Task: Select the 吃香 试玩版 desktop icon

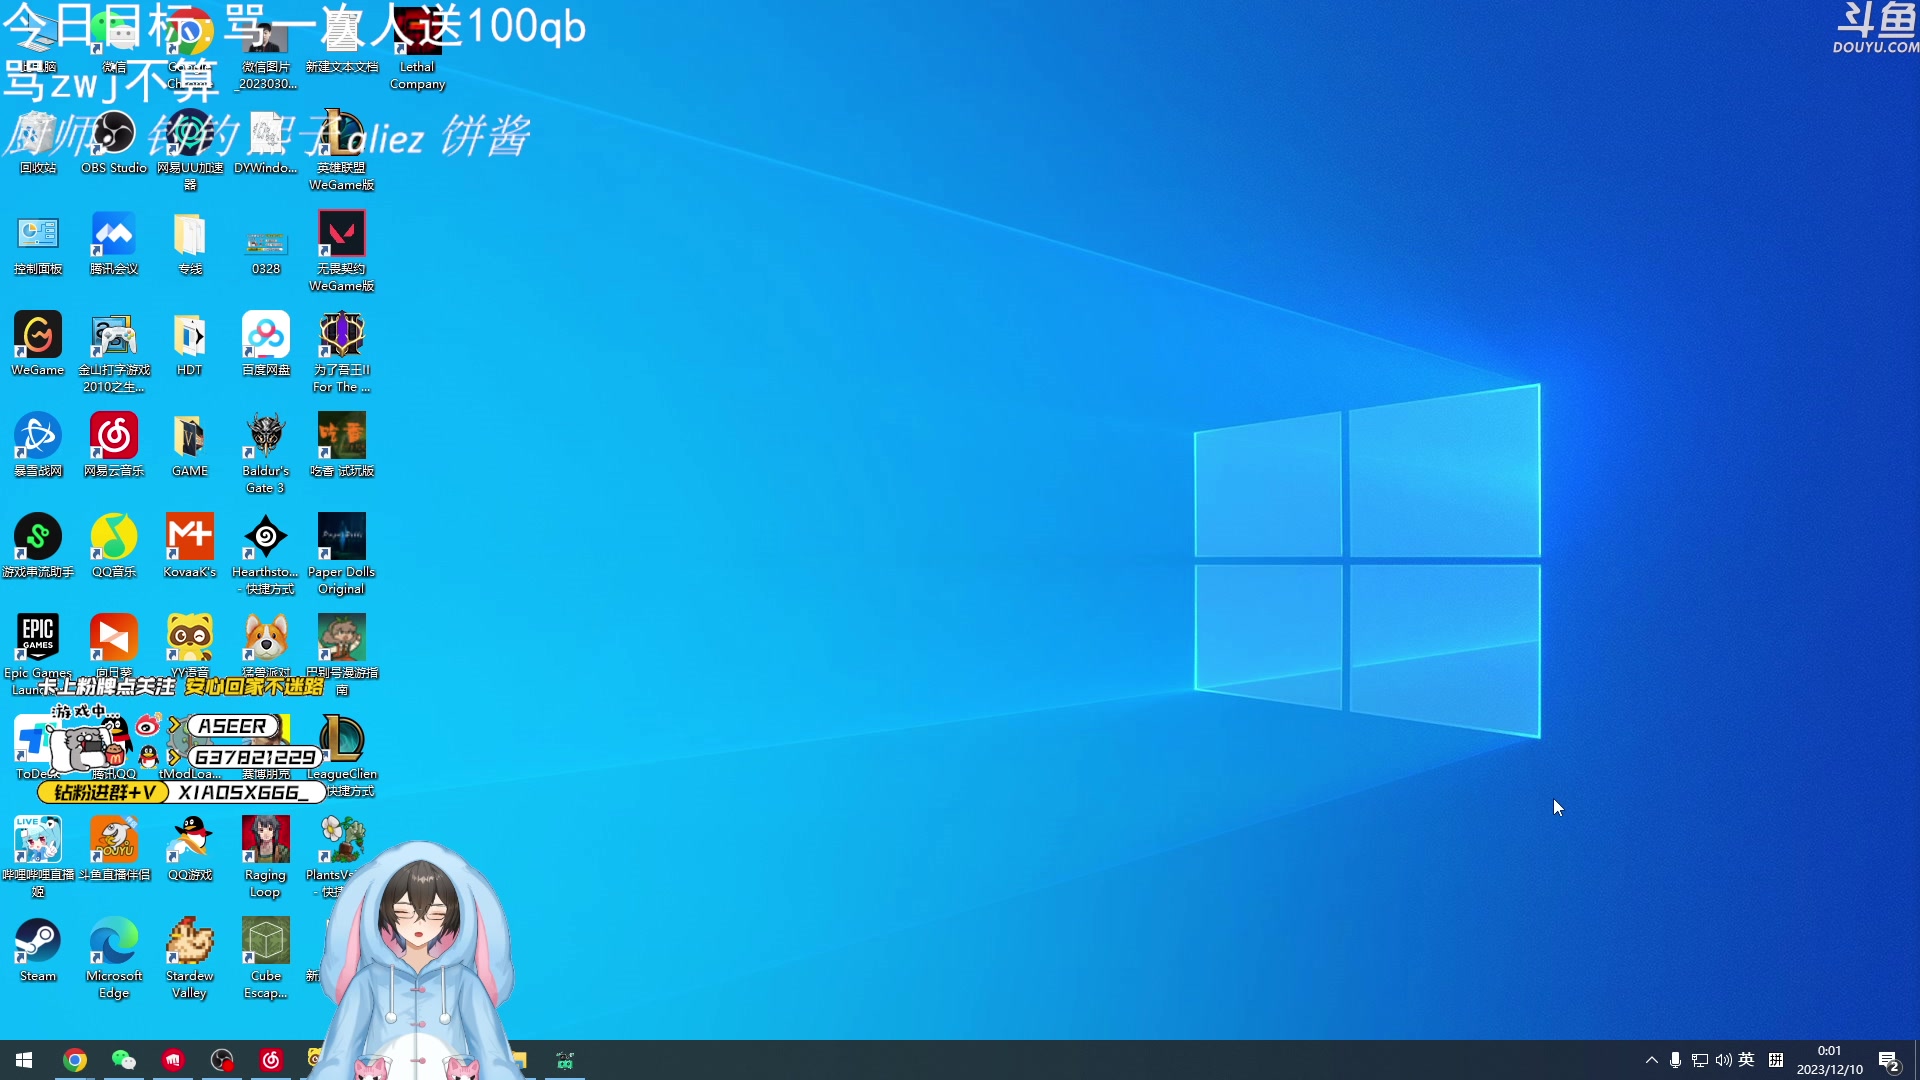Action: (x=342, y=446)
